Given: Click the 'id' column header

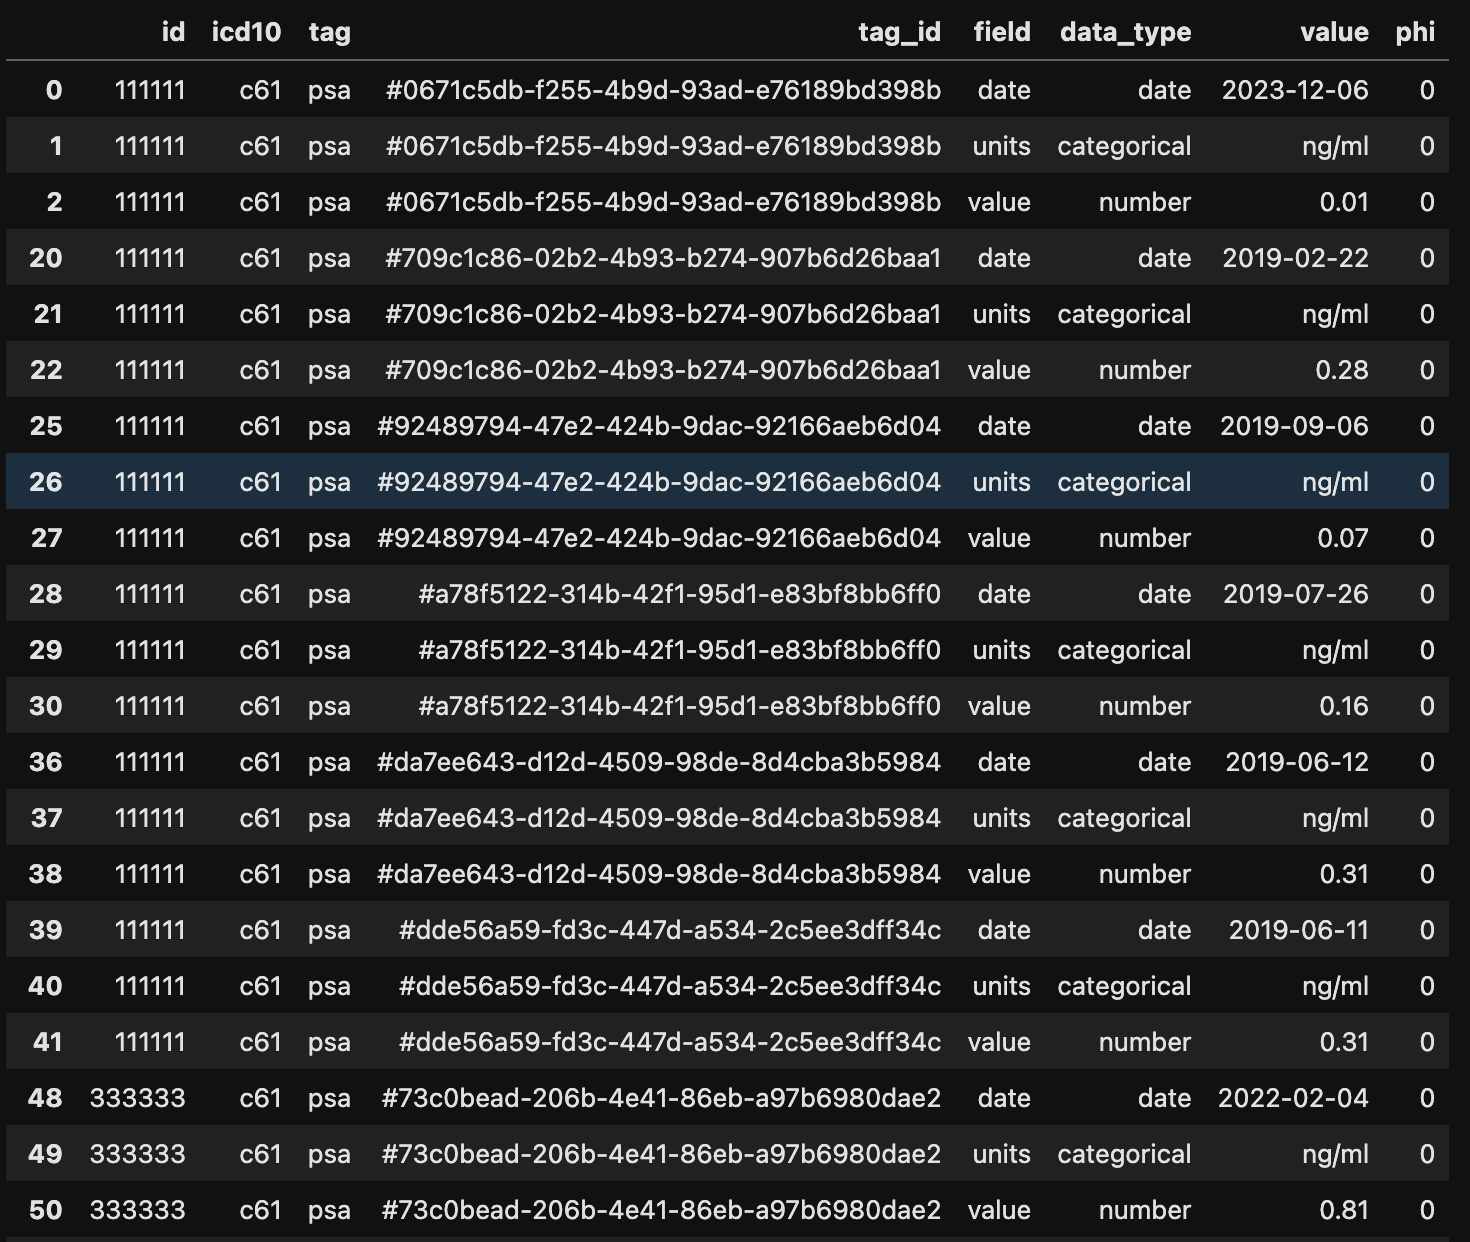Looking at the screenshot, I should [173, 32].
